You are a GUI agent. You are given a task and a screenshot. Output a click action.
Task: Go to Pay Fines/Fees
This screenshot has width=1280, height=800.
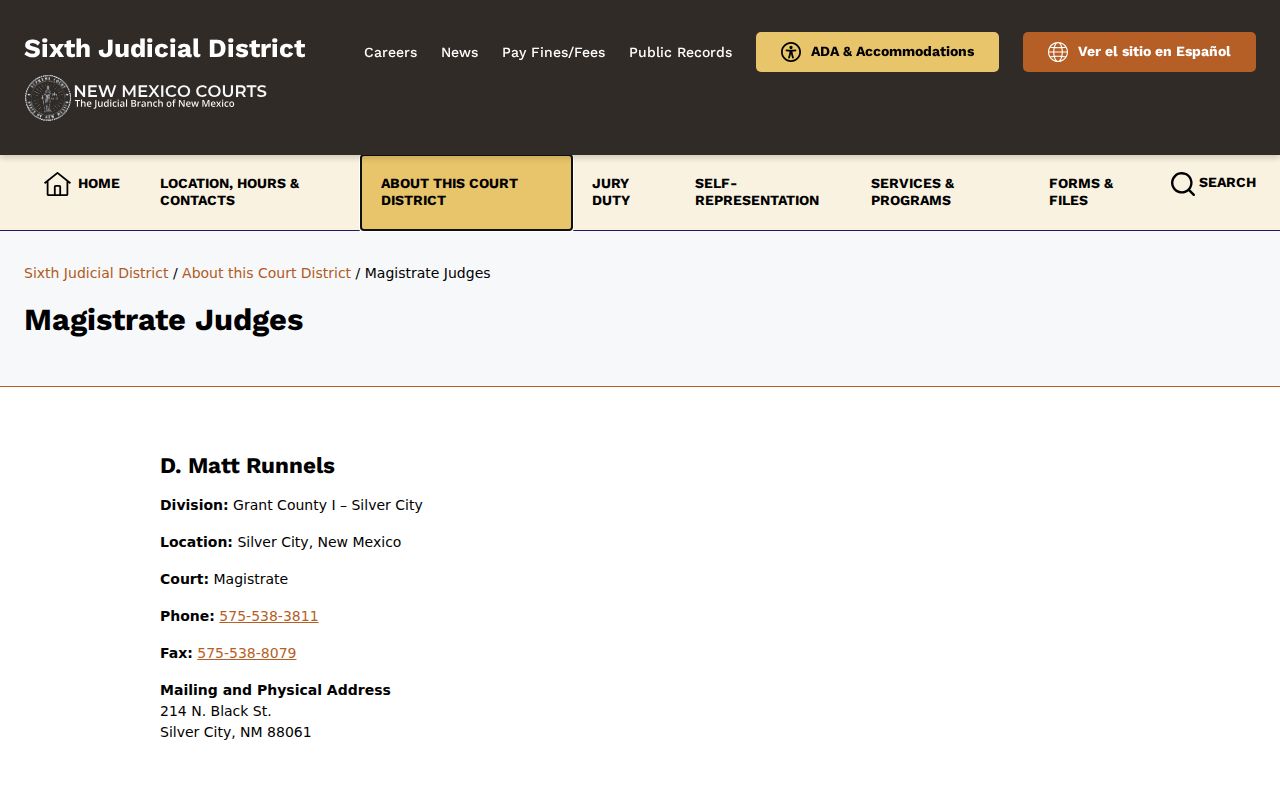click(553, 52)
